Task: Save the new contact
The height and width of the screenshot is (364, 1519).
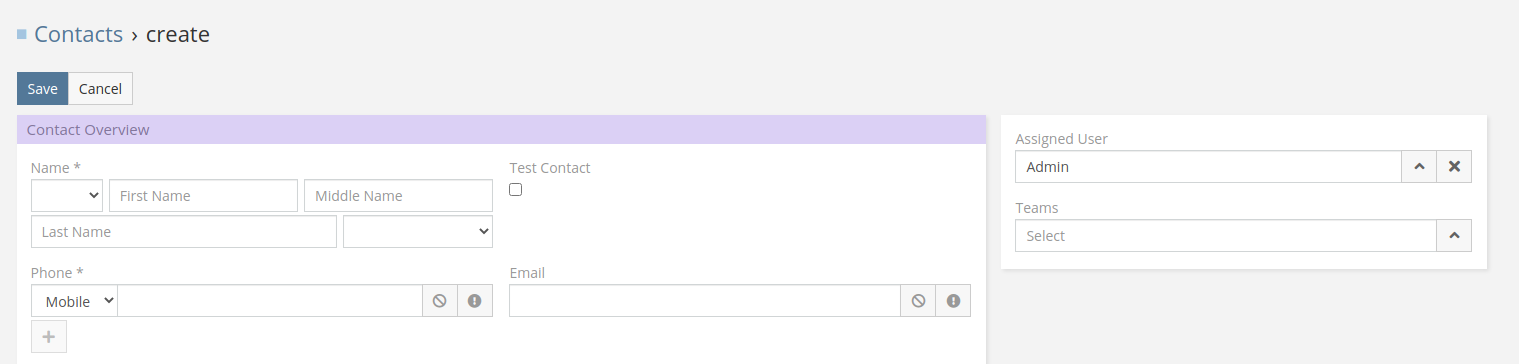Action: click(43, 88)
